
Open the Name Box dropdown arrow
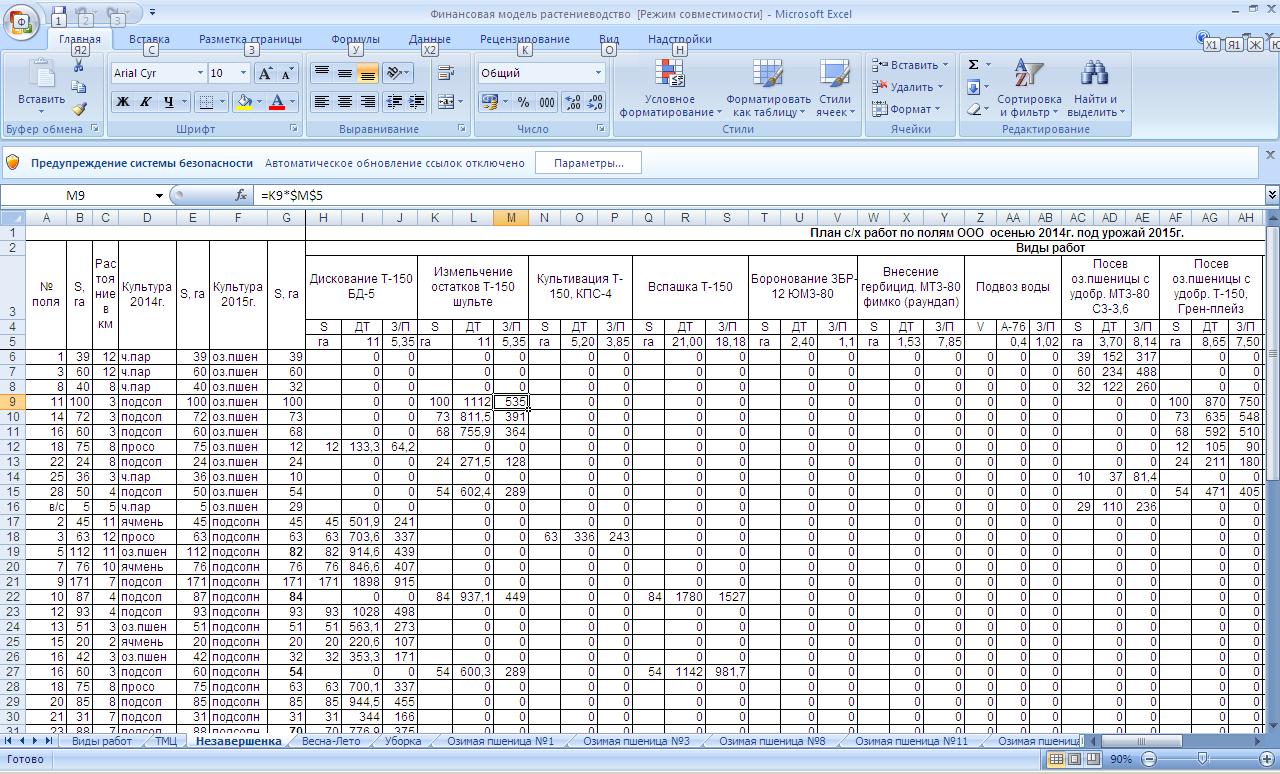(158, 195)
